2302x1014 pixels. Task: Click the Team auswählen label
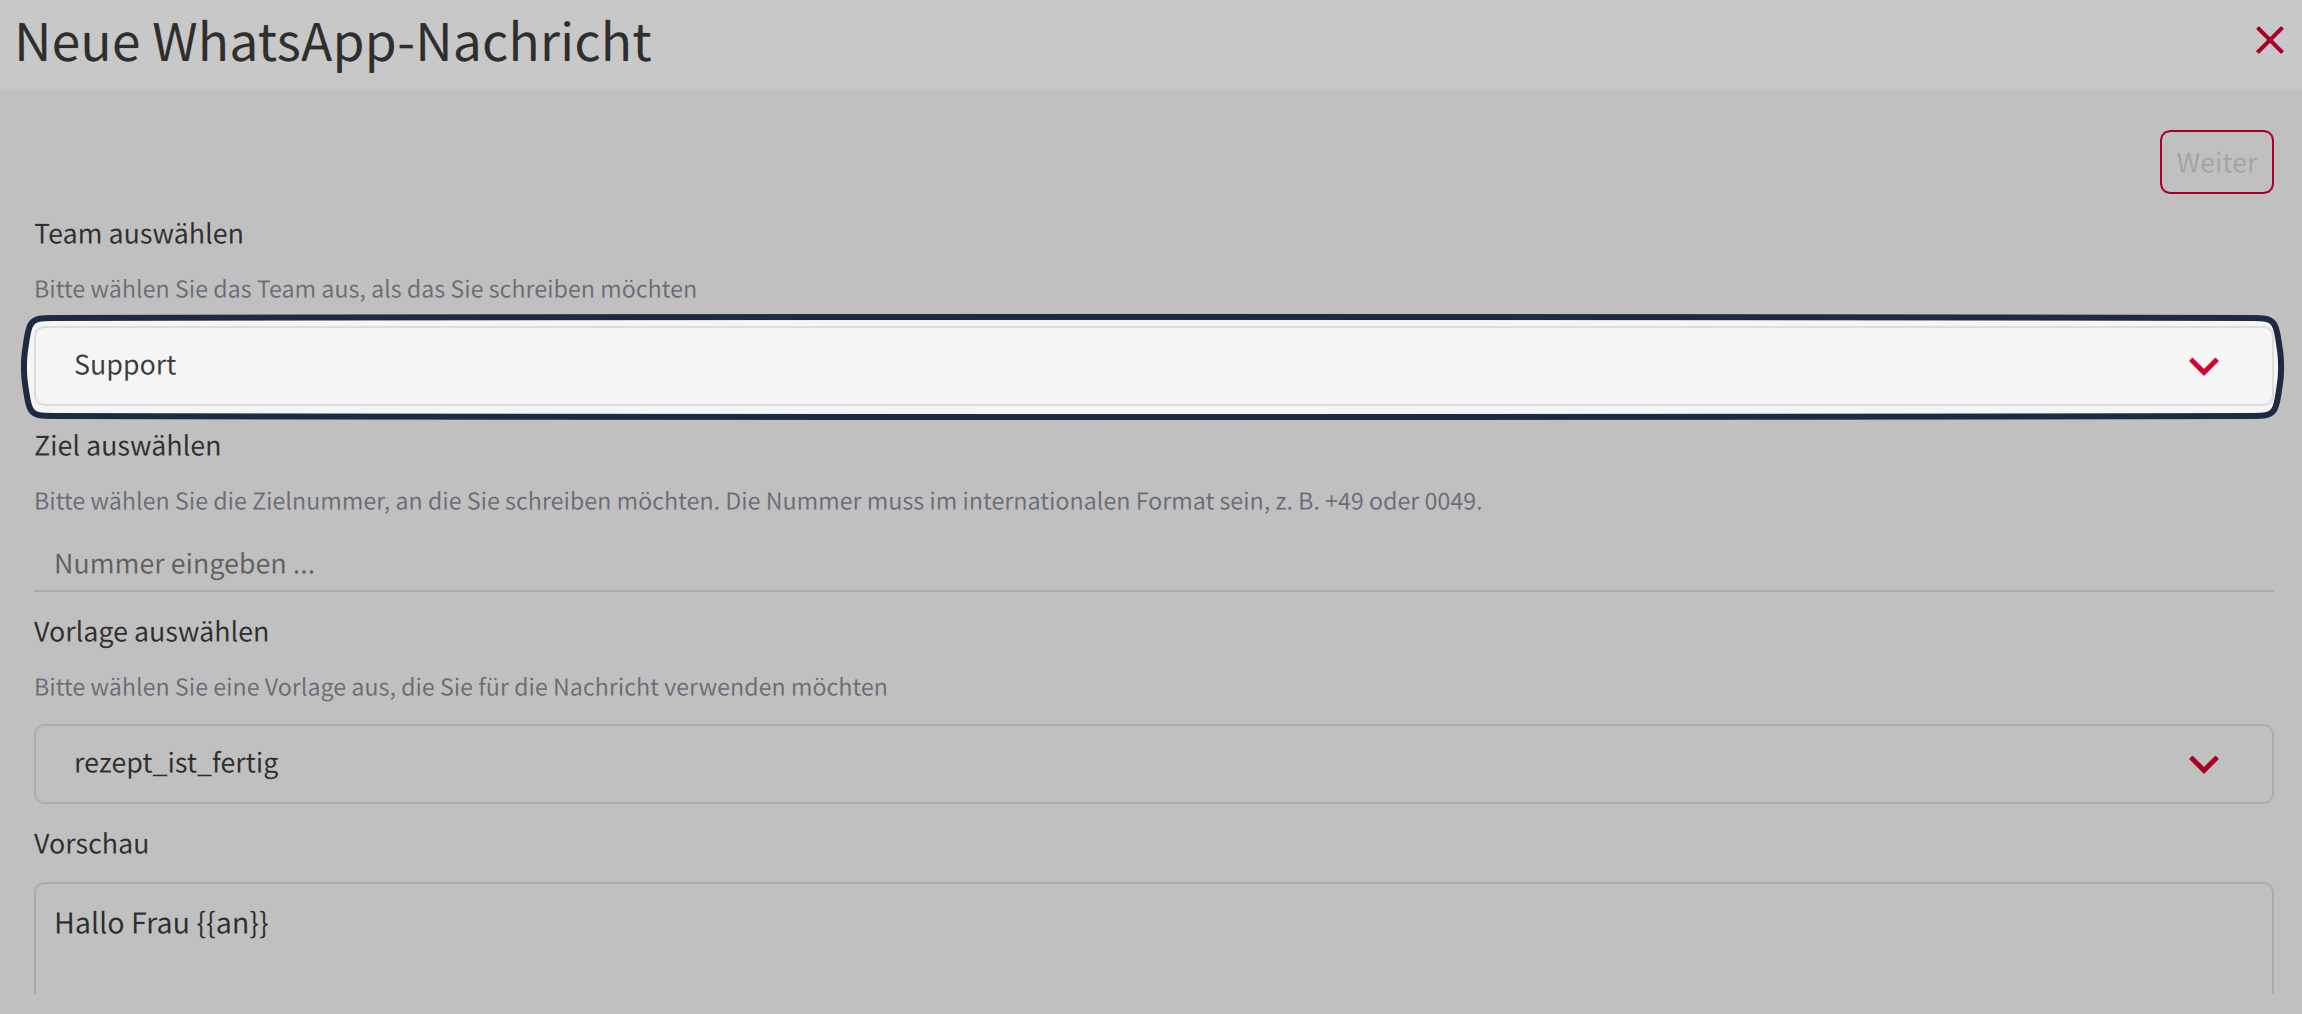[139, 234]
